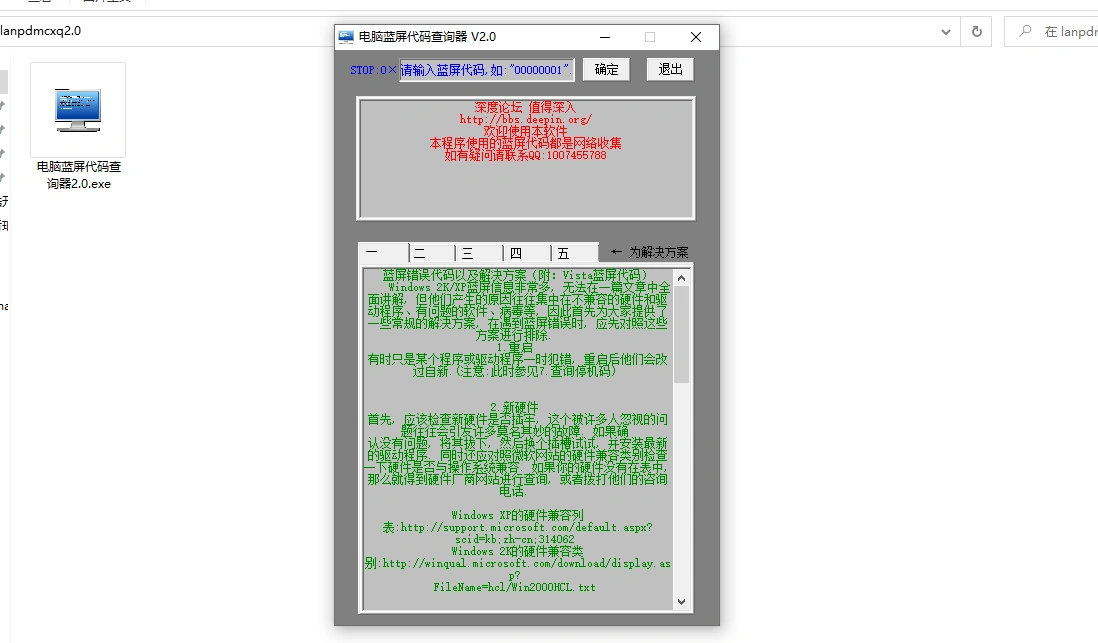Refresh the Explorer folder view
The height and width of the screenshot is (643, 1098).
coord(976,31)
